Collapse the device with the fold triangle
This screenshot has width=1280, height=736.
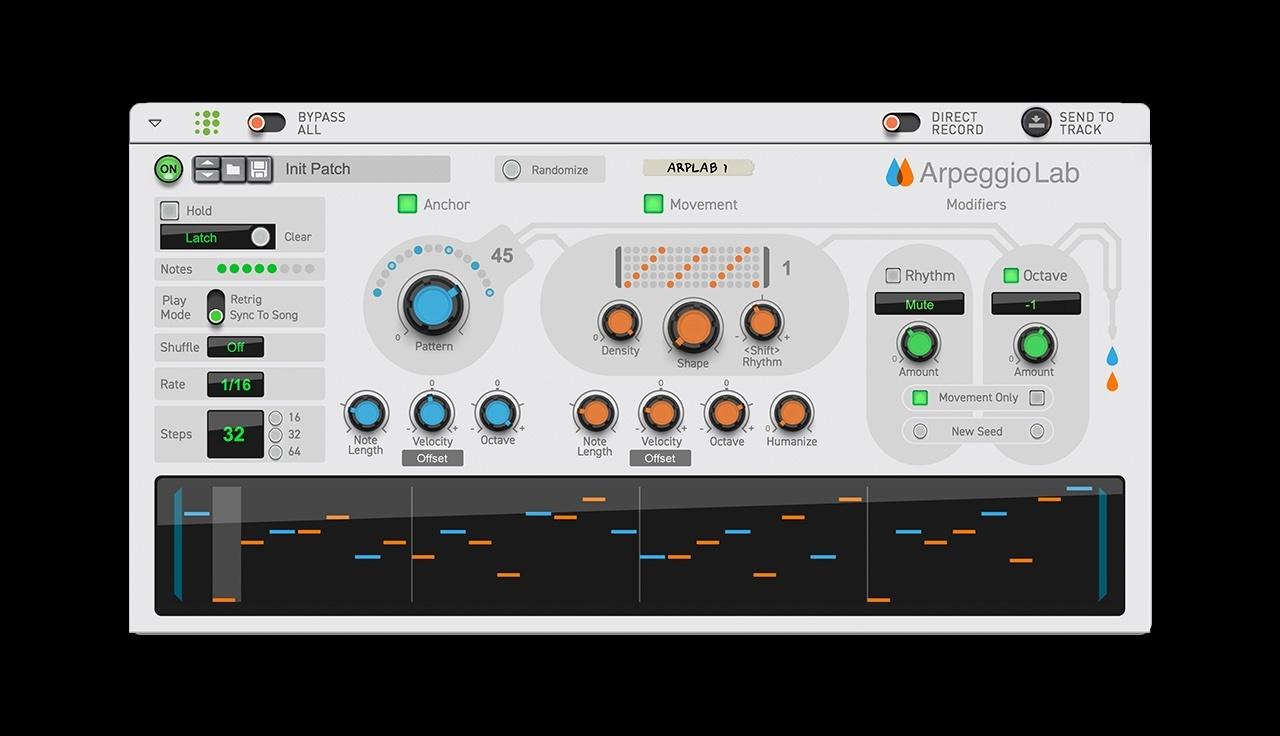(155, 123)
